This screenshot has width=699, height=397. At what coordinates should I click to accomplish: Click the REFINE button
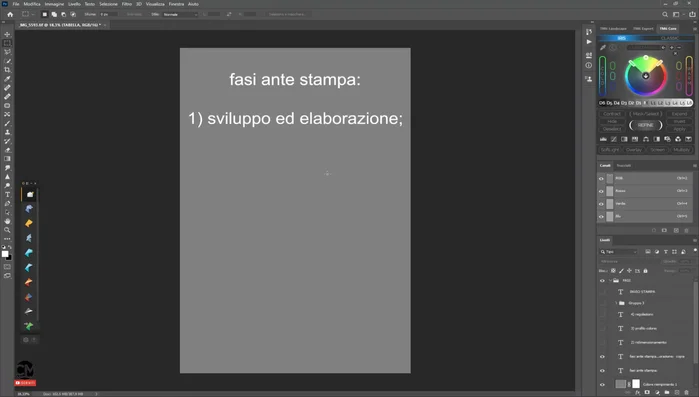pos(646,125)
